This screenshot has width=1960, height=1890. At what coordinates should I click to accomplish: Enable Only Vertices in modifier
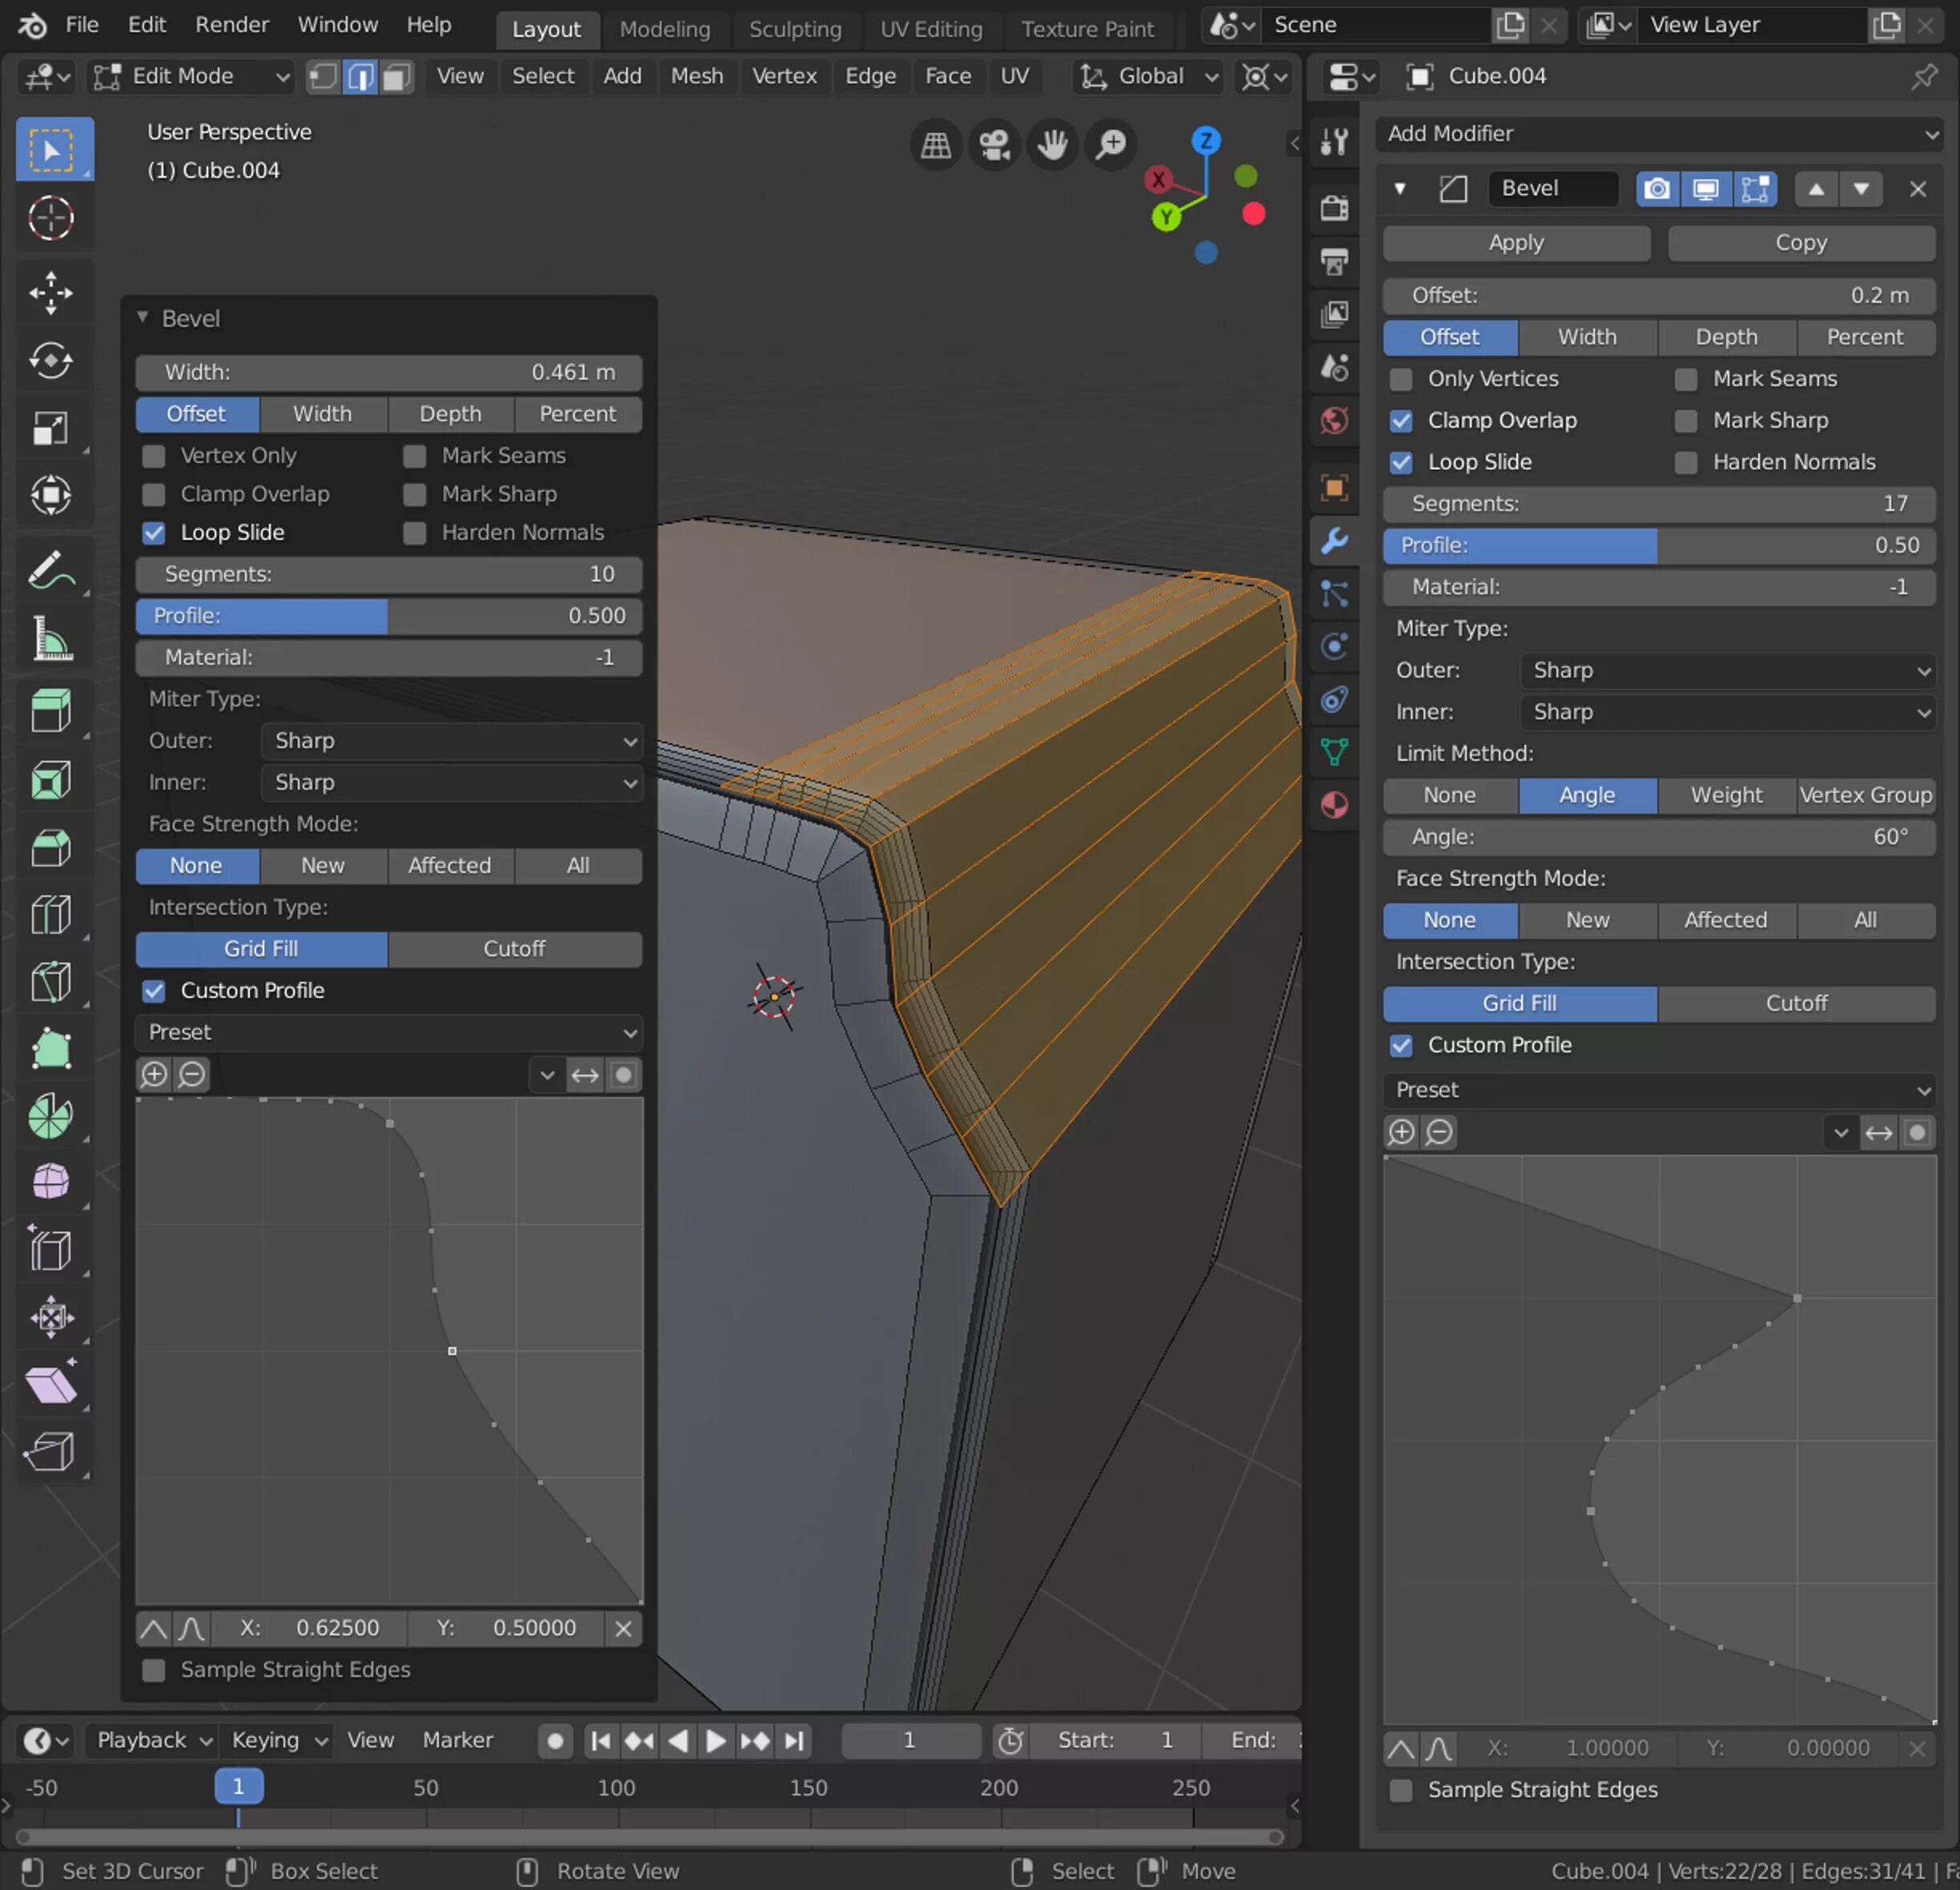coord(1401,379)
